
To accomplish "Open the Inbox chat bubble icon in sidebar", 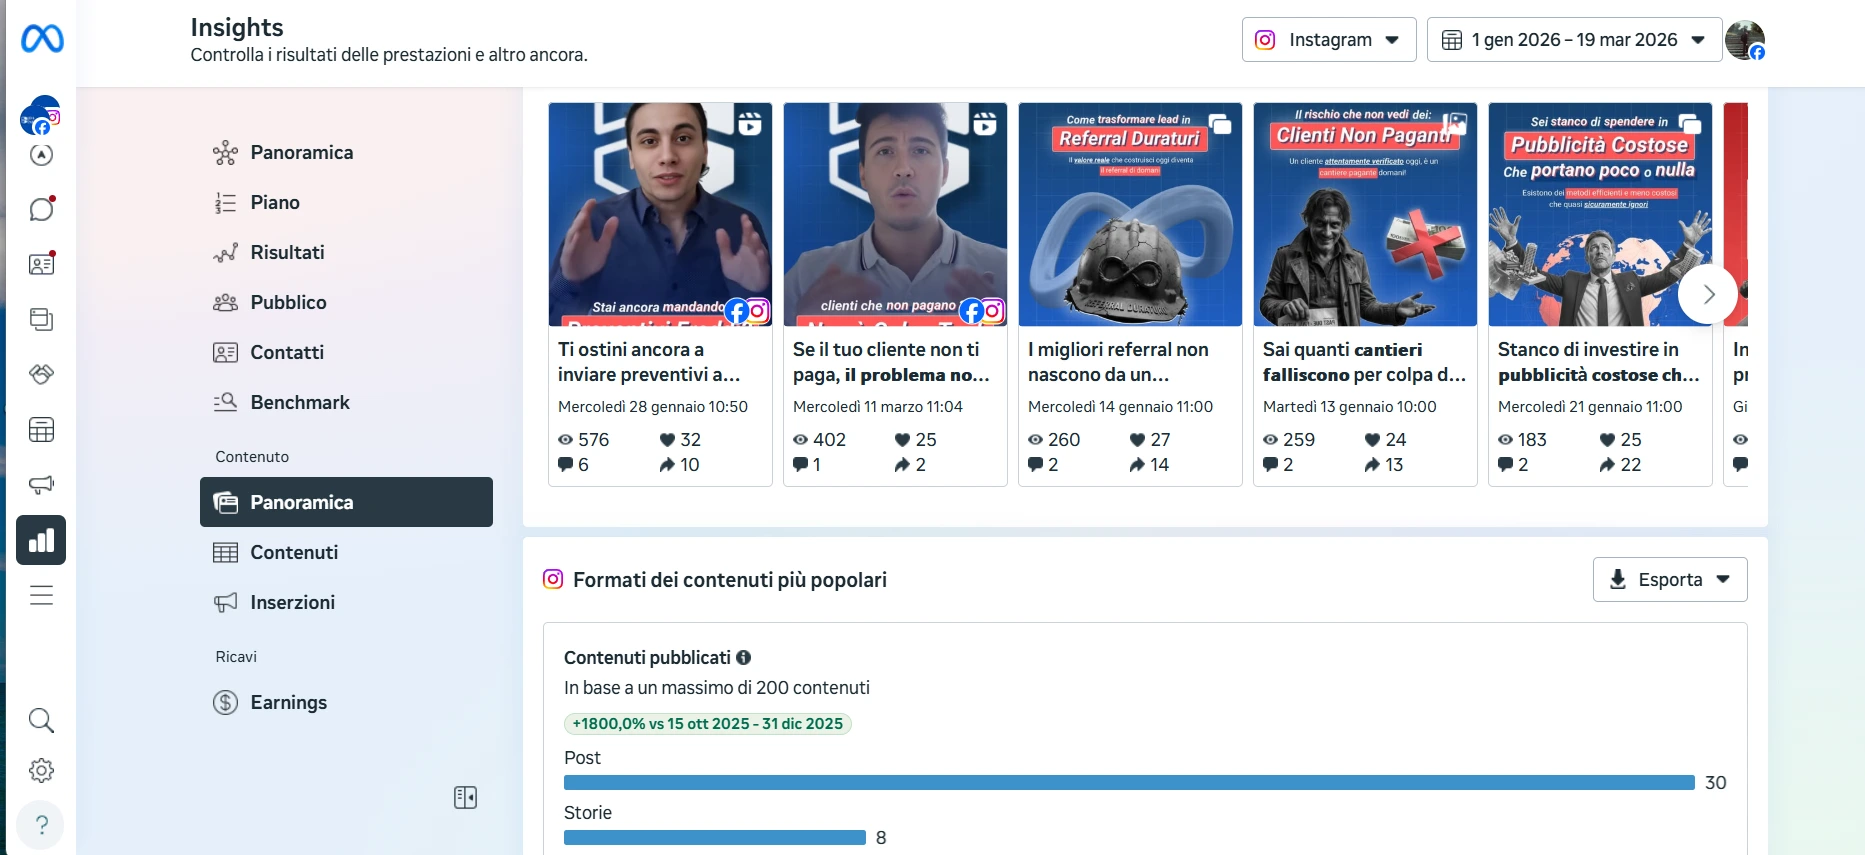I will click(x=41, y=209).
